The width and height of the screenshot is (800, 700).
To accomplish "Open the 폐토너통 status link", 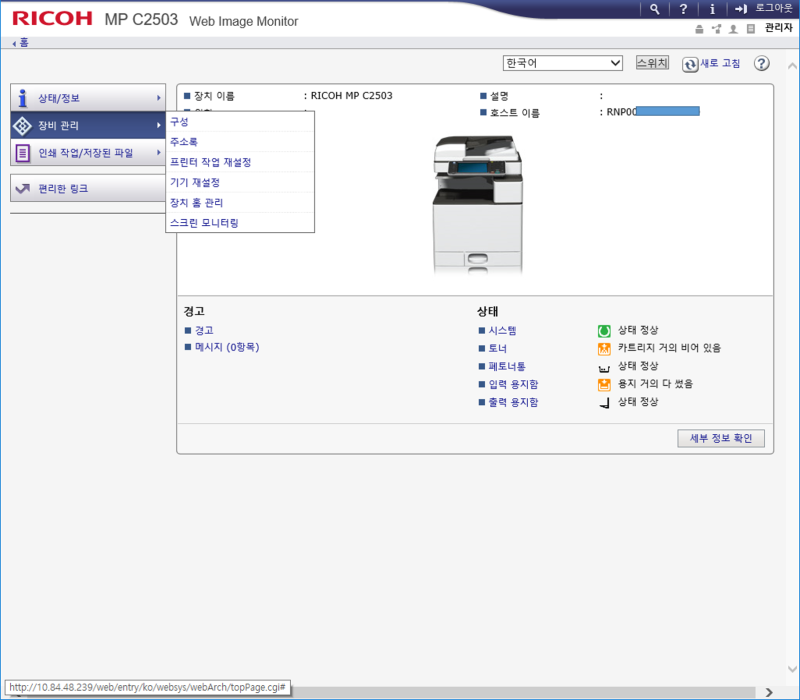I will click(507, 366).
